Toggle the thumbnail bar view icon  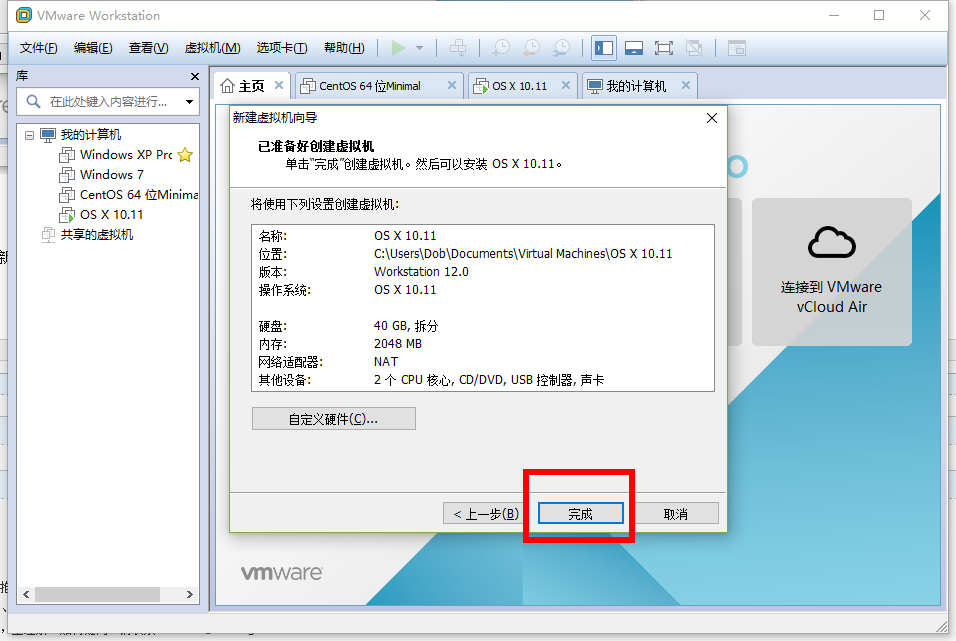point(634,48)
